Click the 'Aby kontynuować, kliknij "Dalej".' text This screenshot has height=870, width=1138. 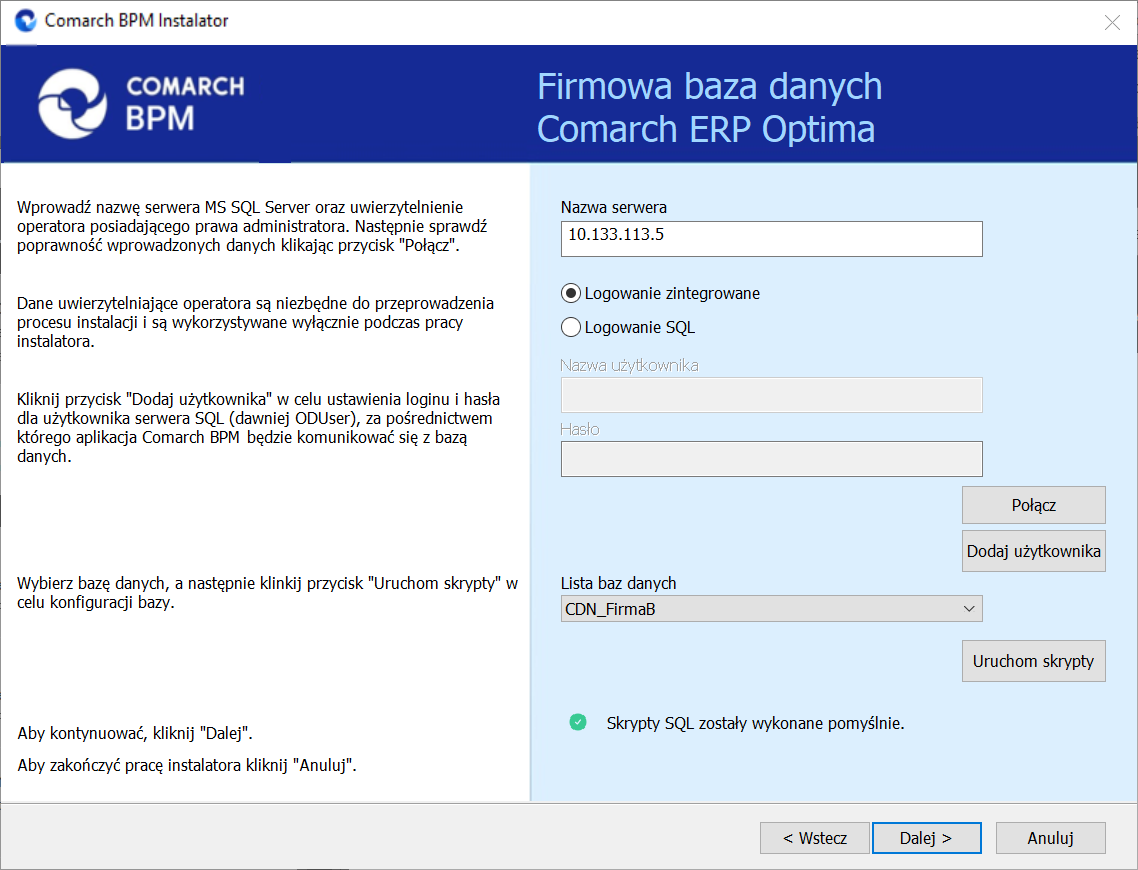pyautogui.click(x=135, y=733)
